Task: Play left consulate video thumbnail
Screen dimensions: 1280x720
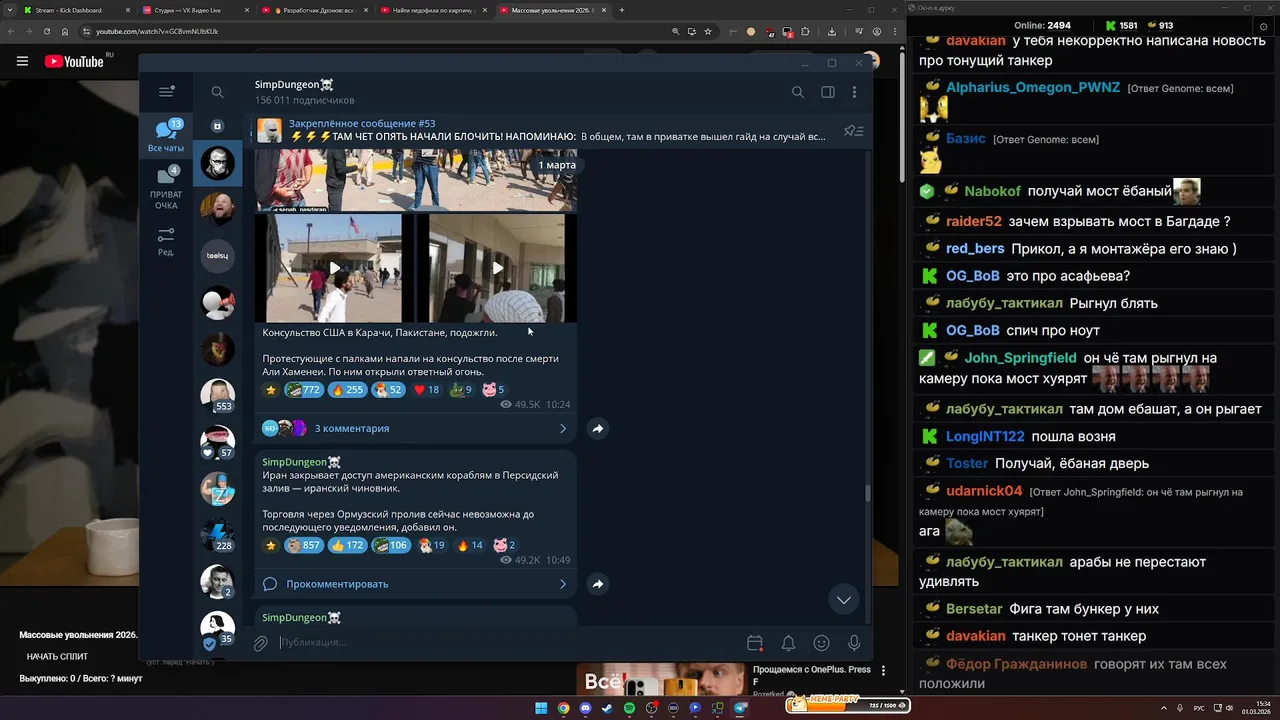Action: click(334, 268)
